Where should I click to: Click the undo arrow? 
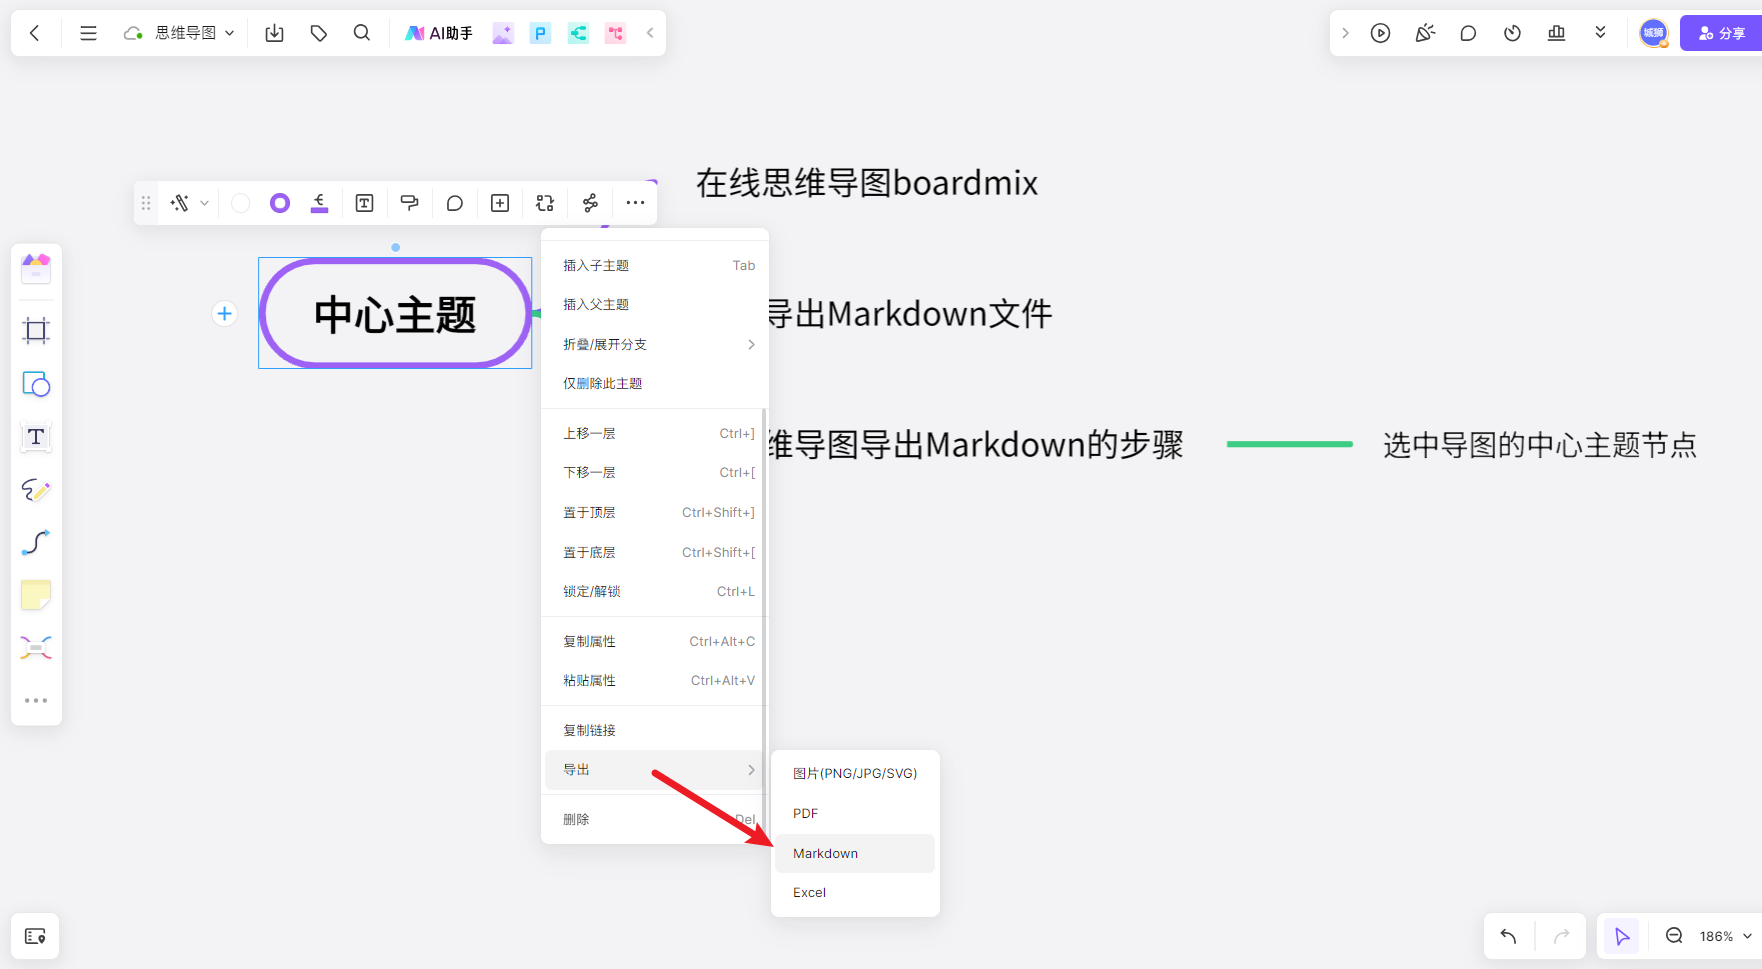click(1509, 936)
